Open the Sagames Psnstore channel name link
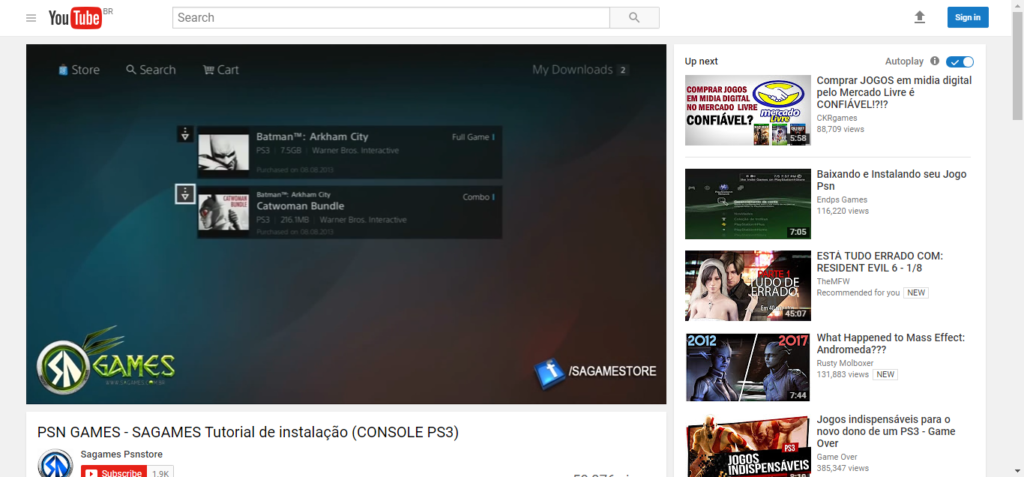 121,454
